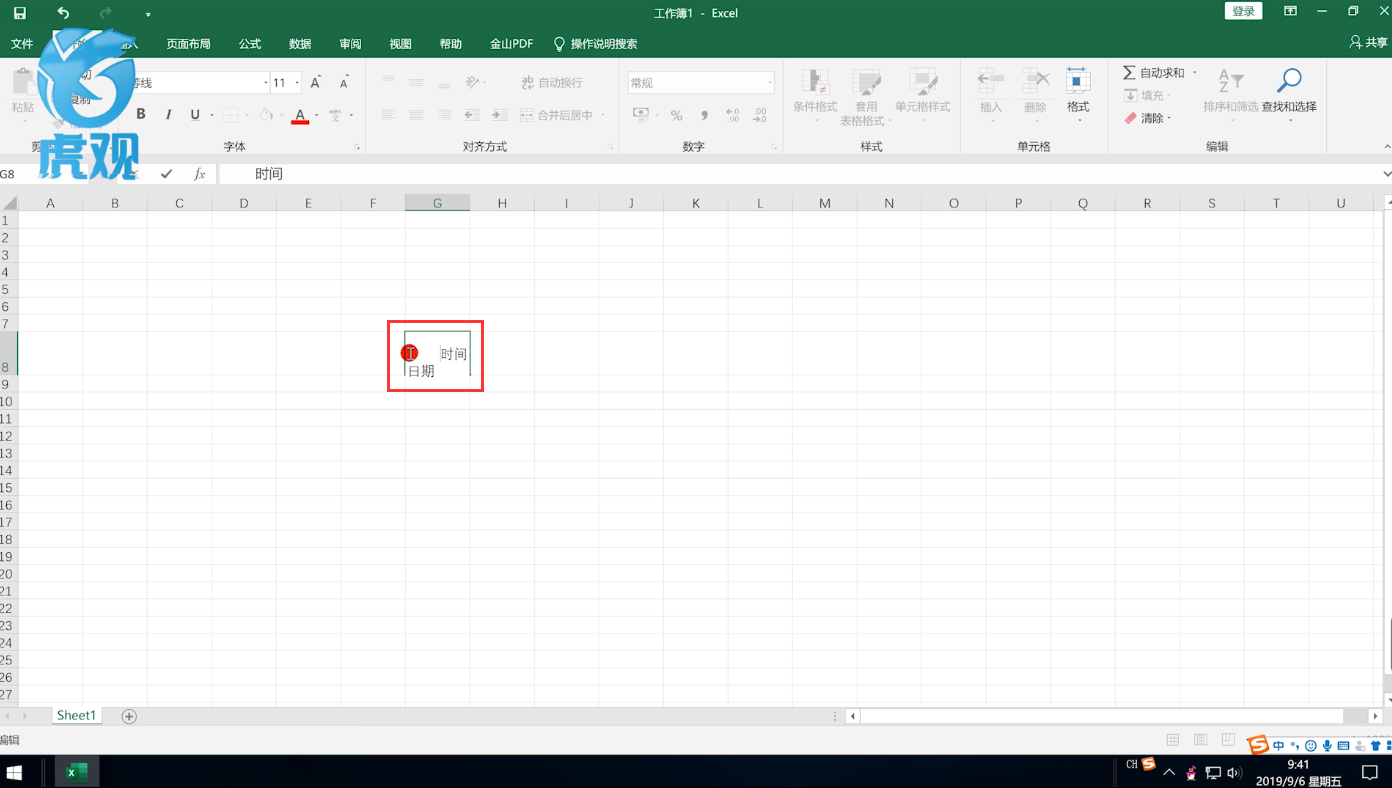This screenshot has height=788, width=1392.
Task: Click the borders icon
Action: click(230, 115)
